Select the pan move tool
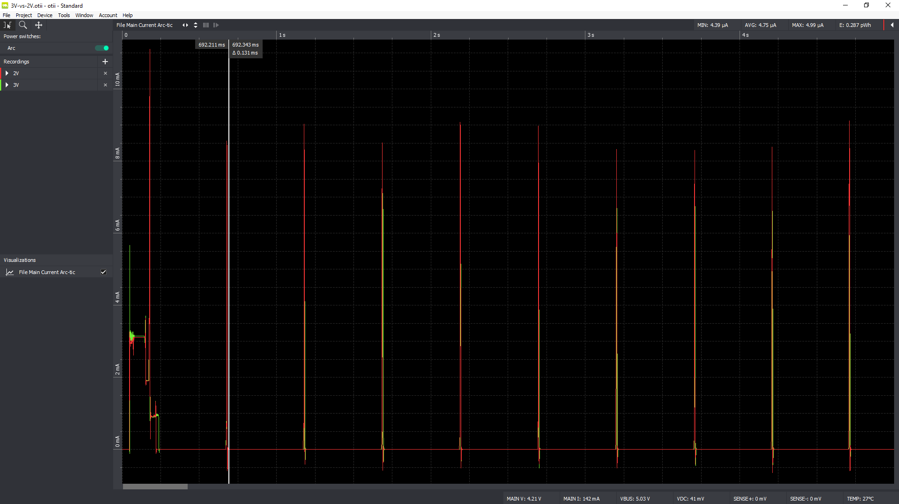This screenshot has height=504, width=899. click(x=39, y=25)
